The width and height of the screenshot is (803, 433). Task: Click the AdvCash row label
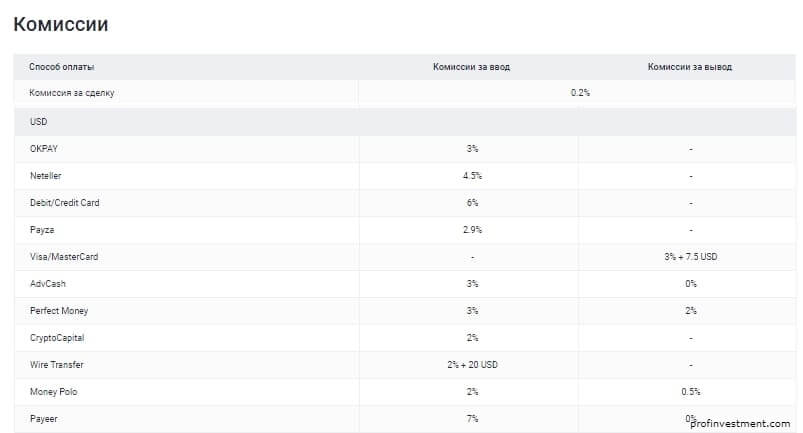pos(48,284)
